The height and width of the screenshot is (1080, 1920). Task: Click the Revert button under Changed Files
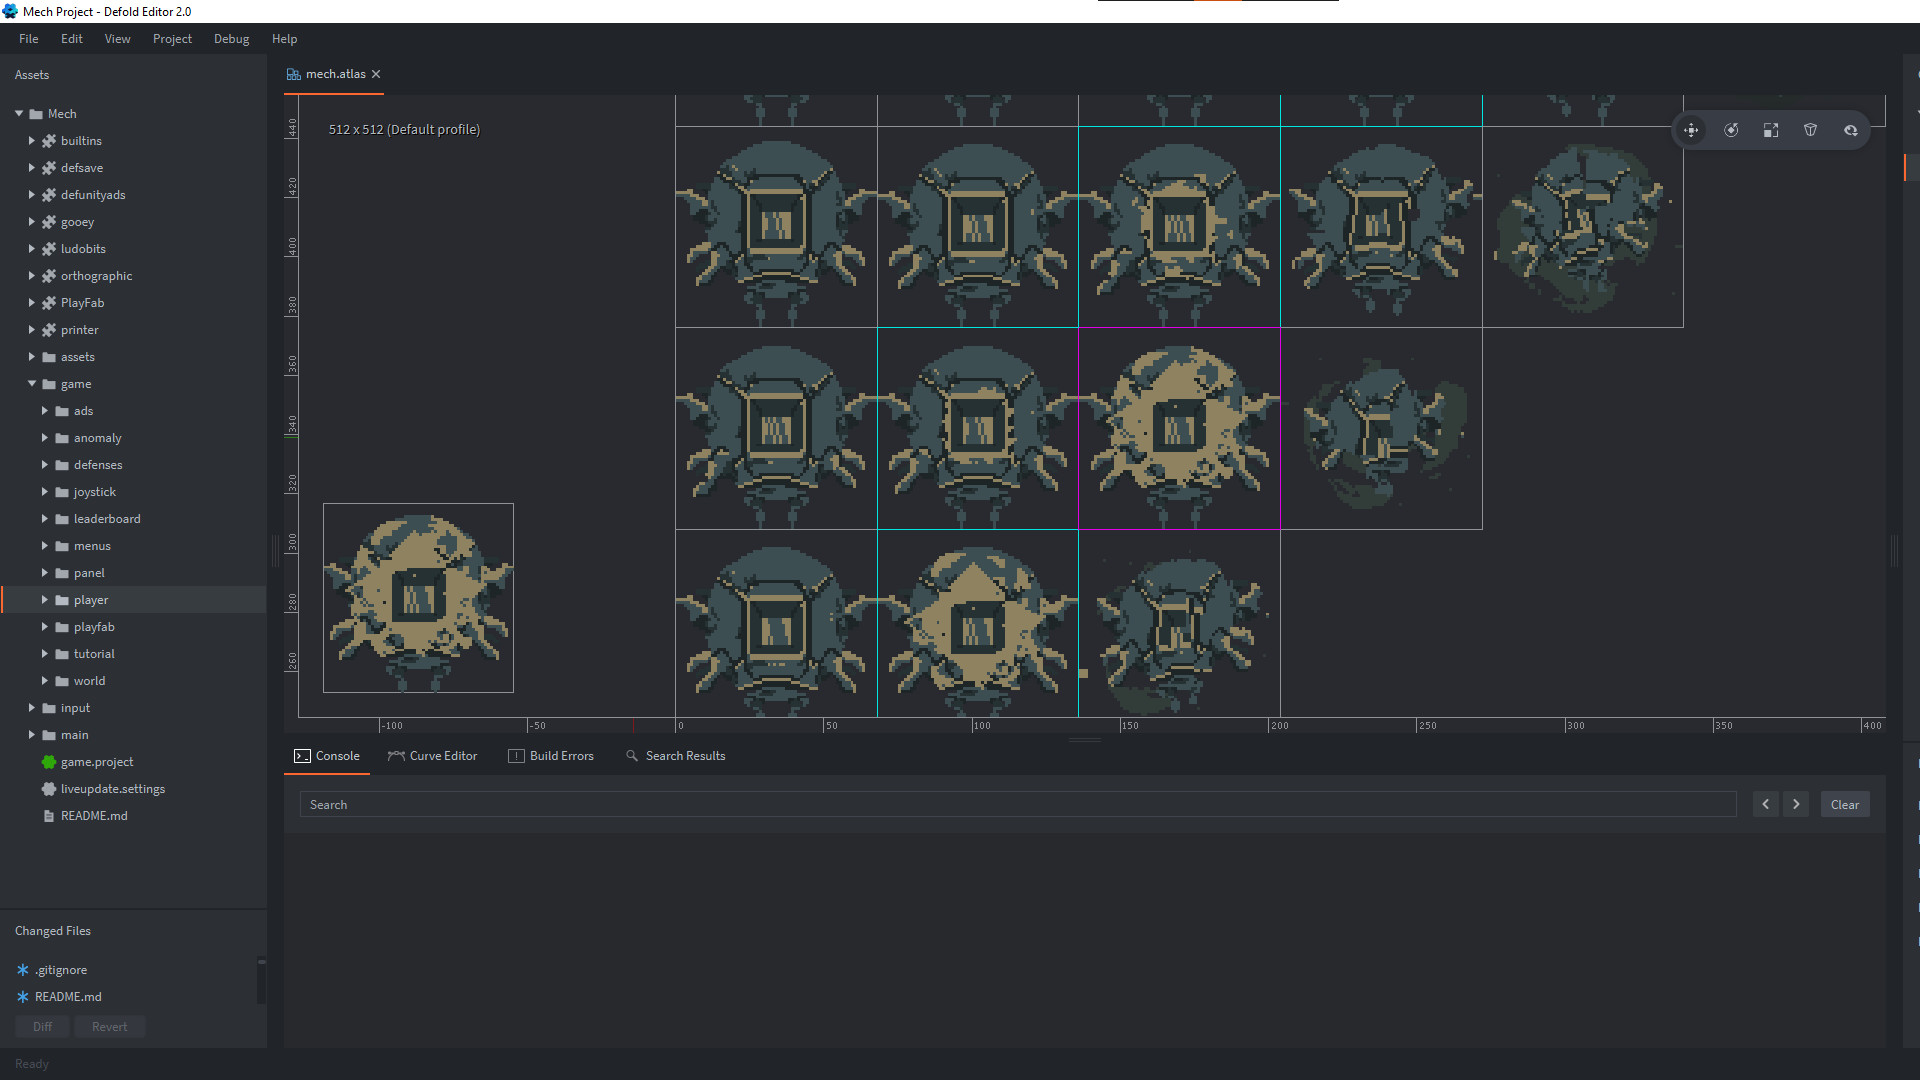tap(109, 1026)
